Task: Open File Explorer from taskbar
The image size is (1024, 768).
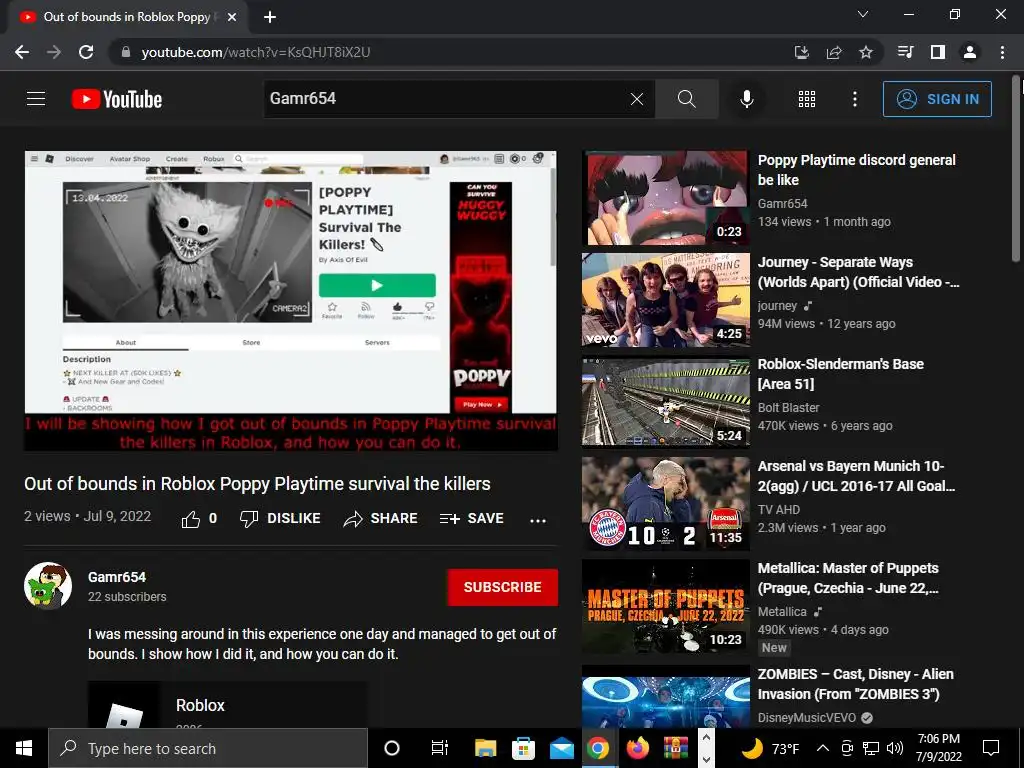Action: pos(485,748)
